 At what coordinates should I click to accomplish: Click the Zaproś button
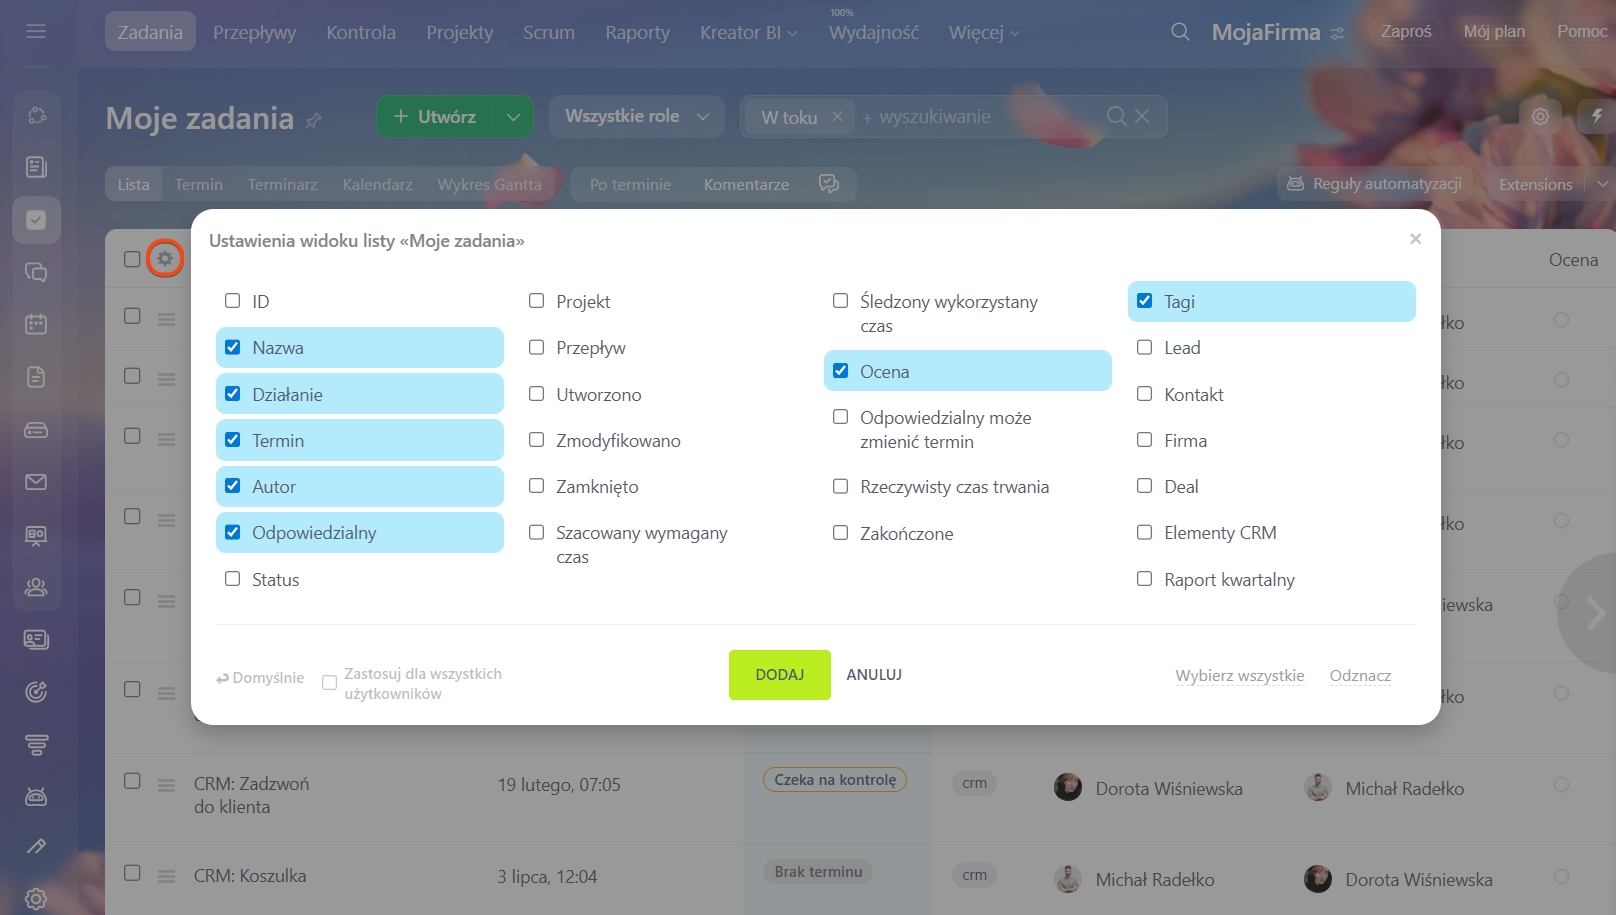pos(1406,32)
